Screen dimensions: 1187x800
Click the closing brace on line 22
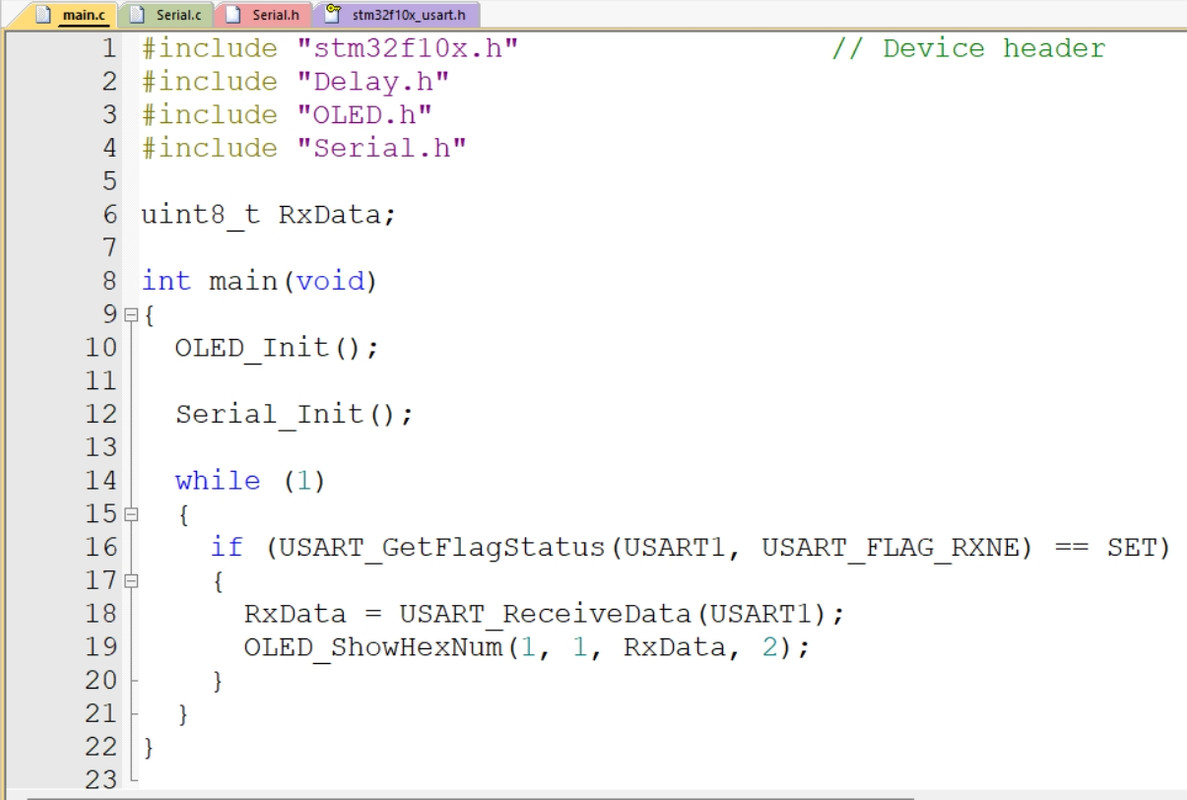(148, 748)
